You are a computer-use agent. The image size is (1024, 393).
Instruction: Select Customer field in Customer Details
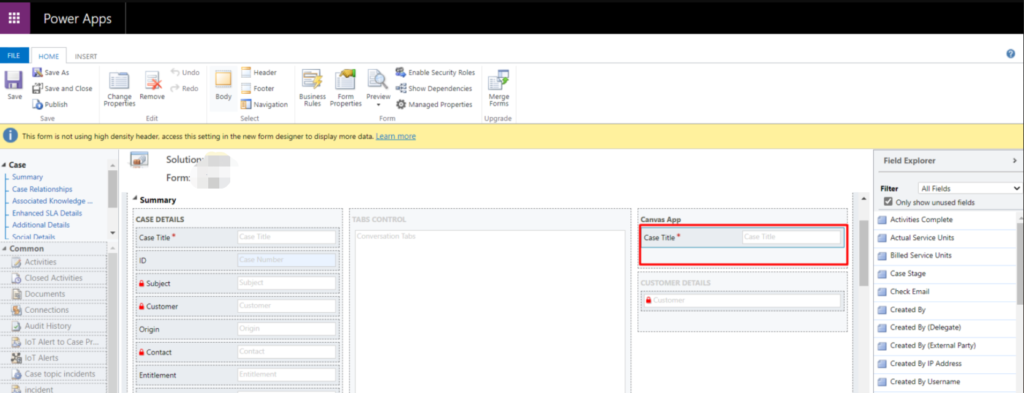[743, 300]
